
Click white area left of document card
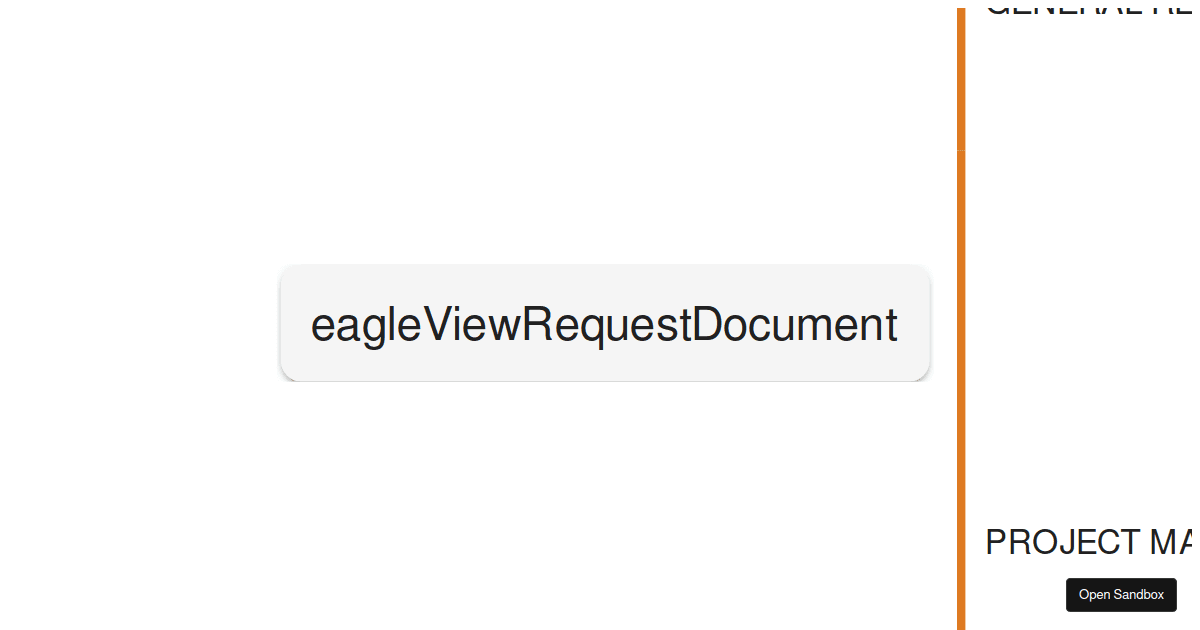(140, 323)
